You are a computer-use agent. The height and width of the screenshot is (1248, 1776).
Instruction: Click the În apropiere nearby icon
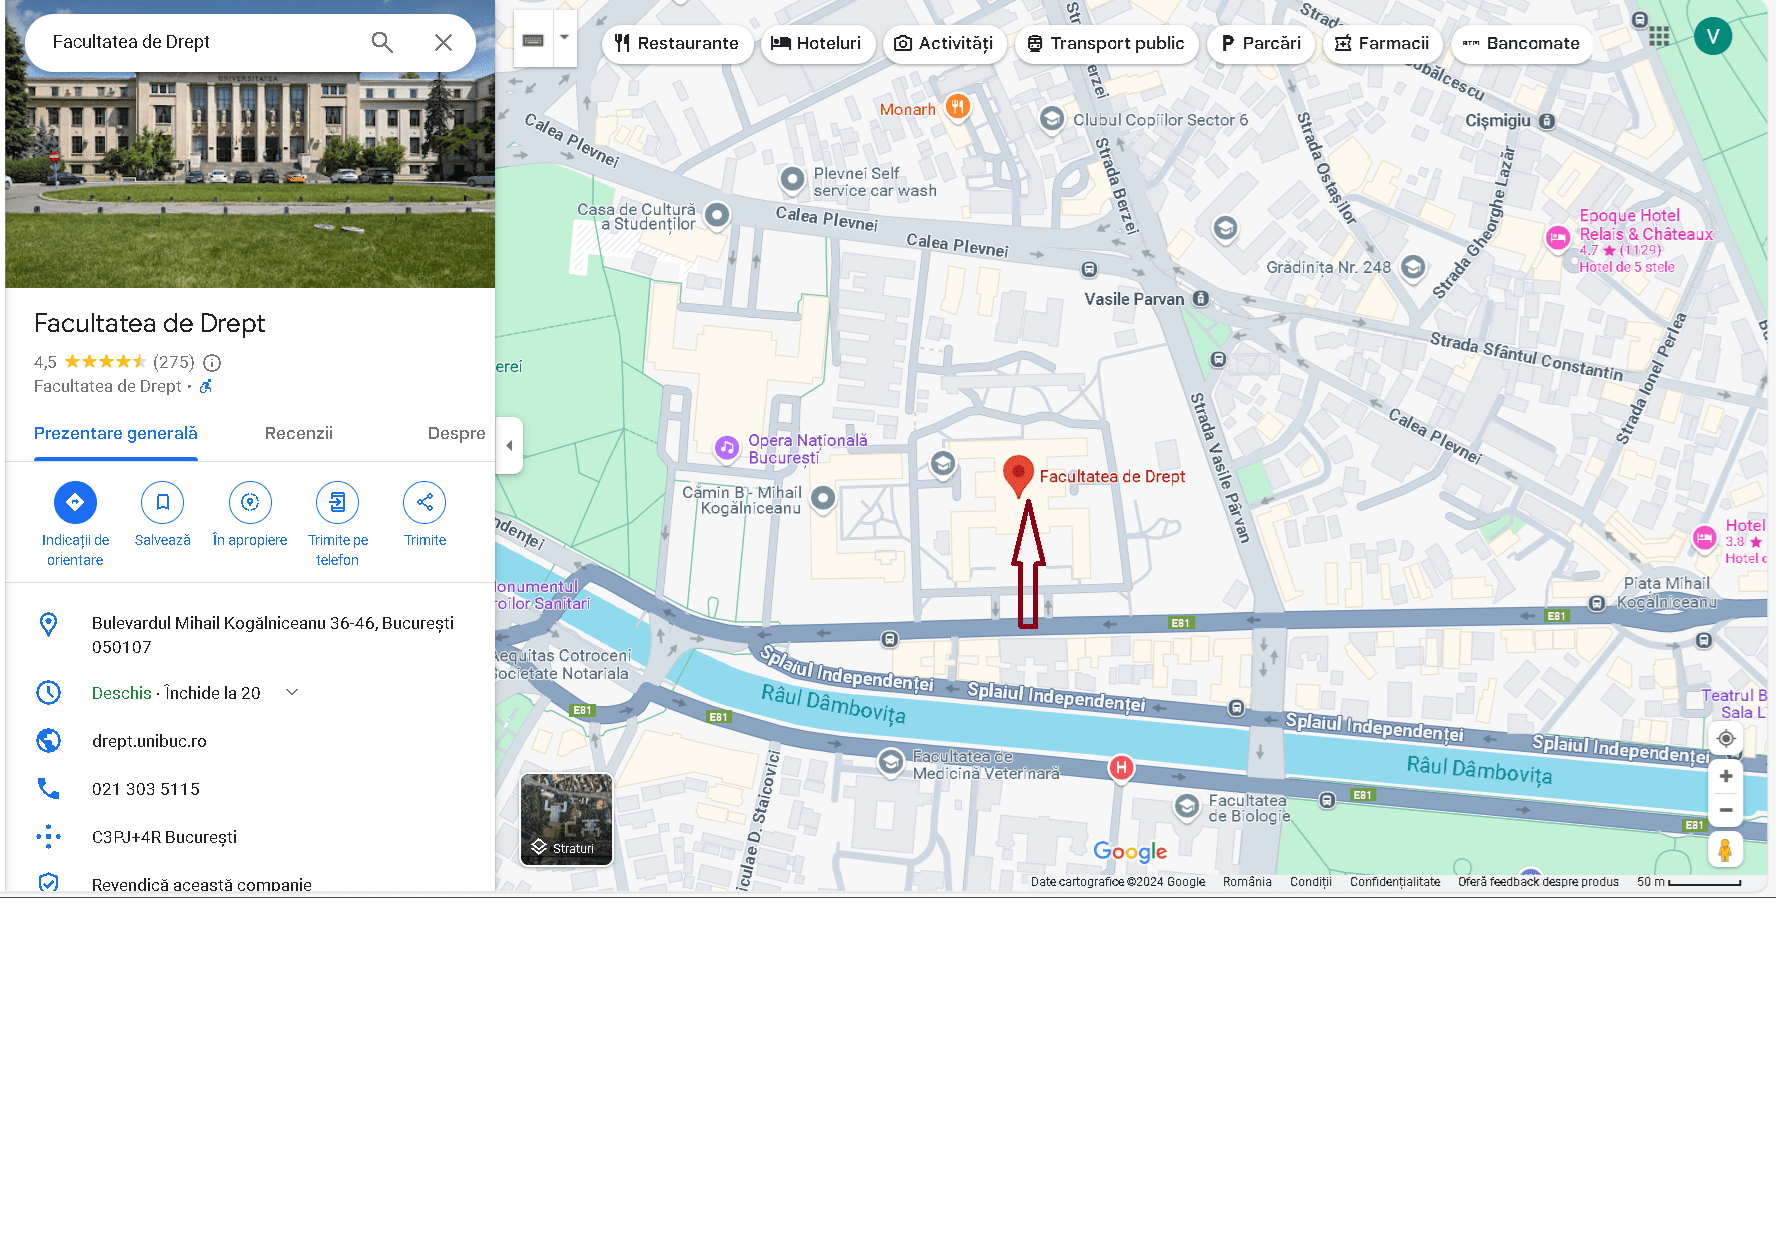click(250, 502)
